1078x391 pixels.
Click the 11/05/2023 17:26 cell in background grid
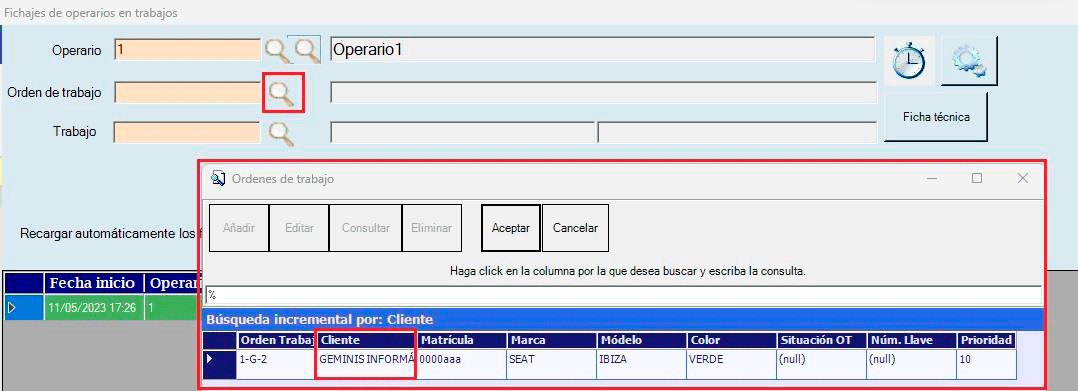tap(94, 308)
